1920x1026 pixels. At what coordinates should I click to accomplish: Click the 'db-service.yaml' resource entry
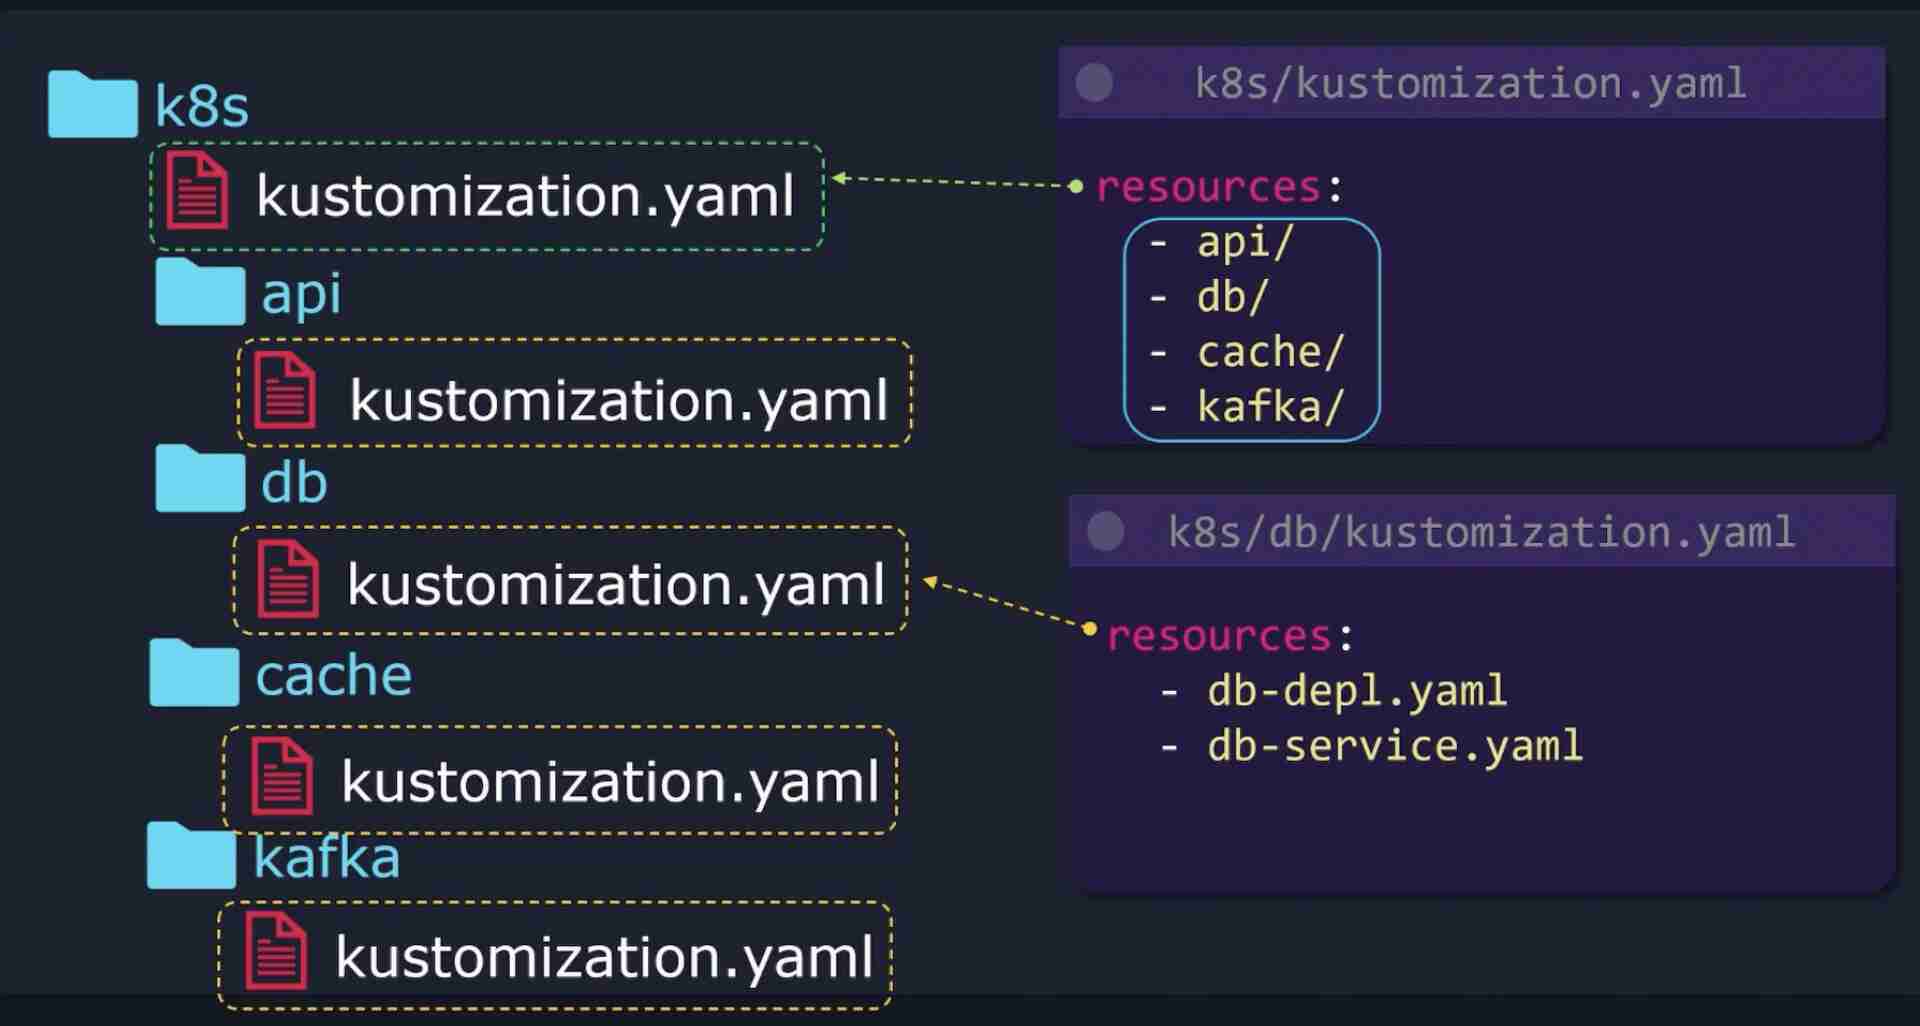click(1395, 747)
